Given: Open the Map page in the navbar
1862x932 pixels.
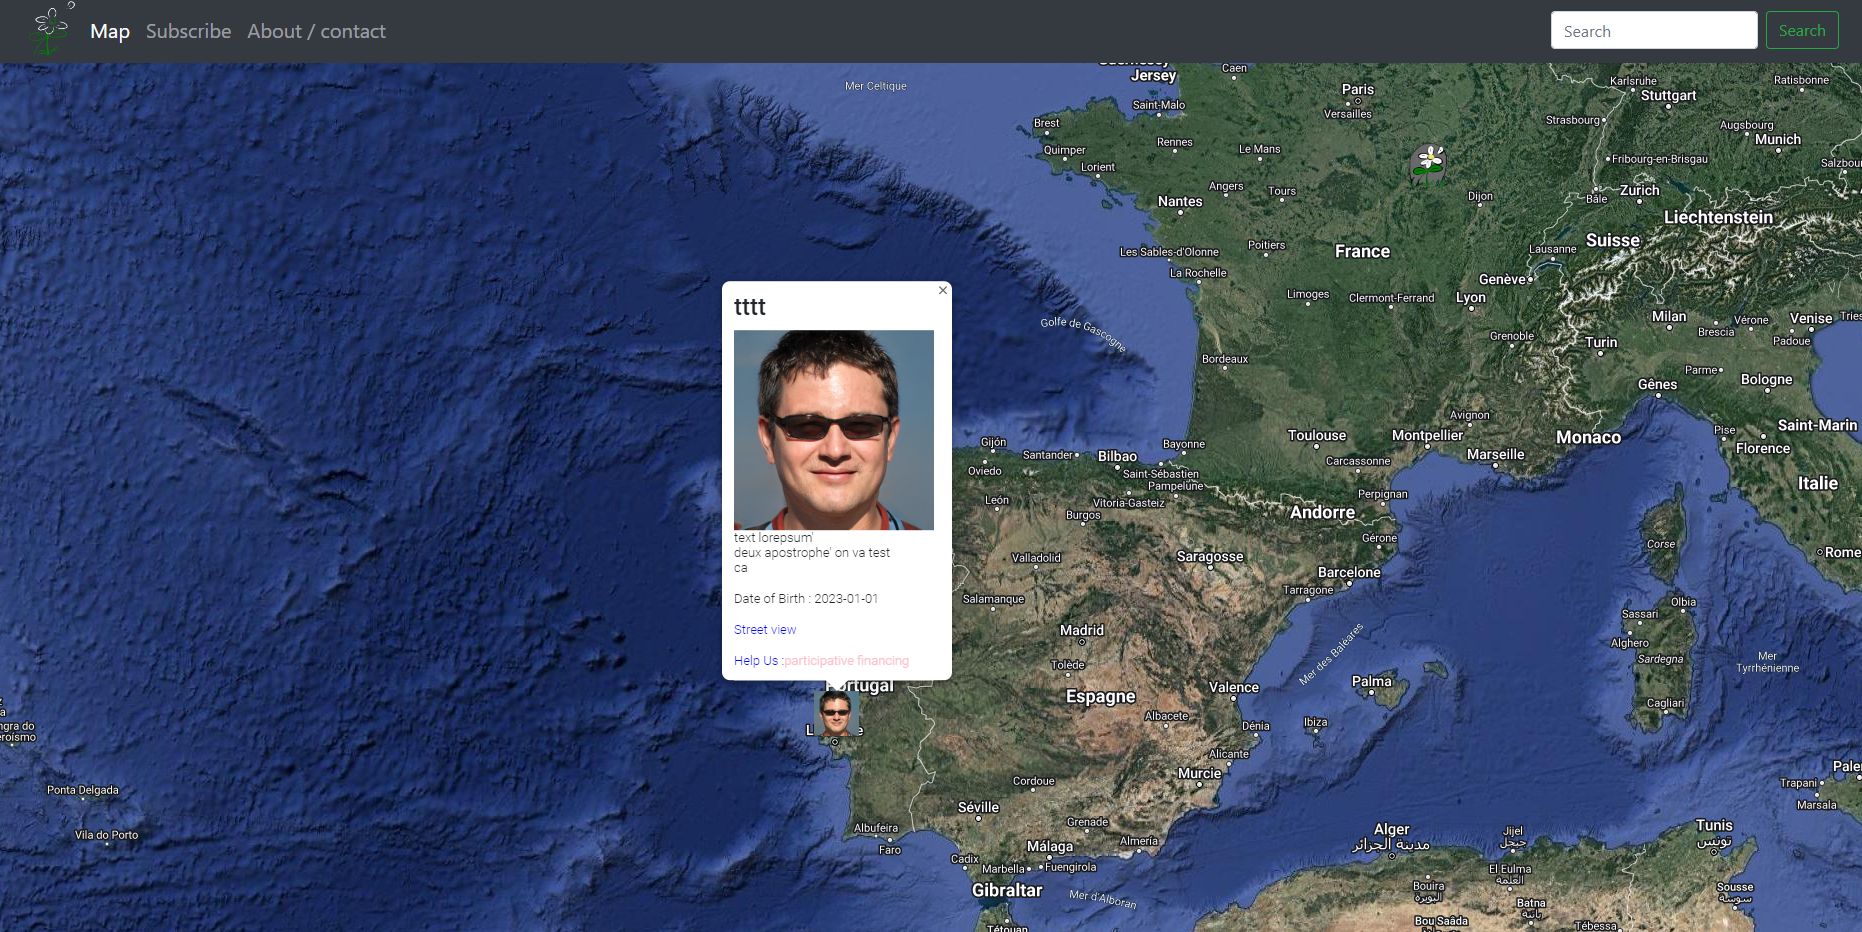Looking at the screenshot, I should [110, 31].
